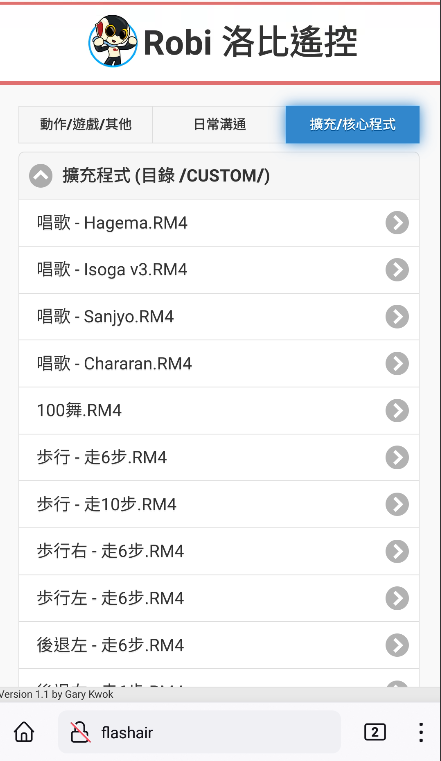Run 步行左 - 走6步.RM4 program
The height and width of the screenshot is (761, 441).
point(219,598)
